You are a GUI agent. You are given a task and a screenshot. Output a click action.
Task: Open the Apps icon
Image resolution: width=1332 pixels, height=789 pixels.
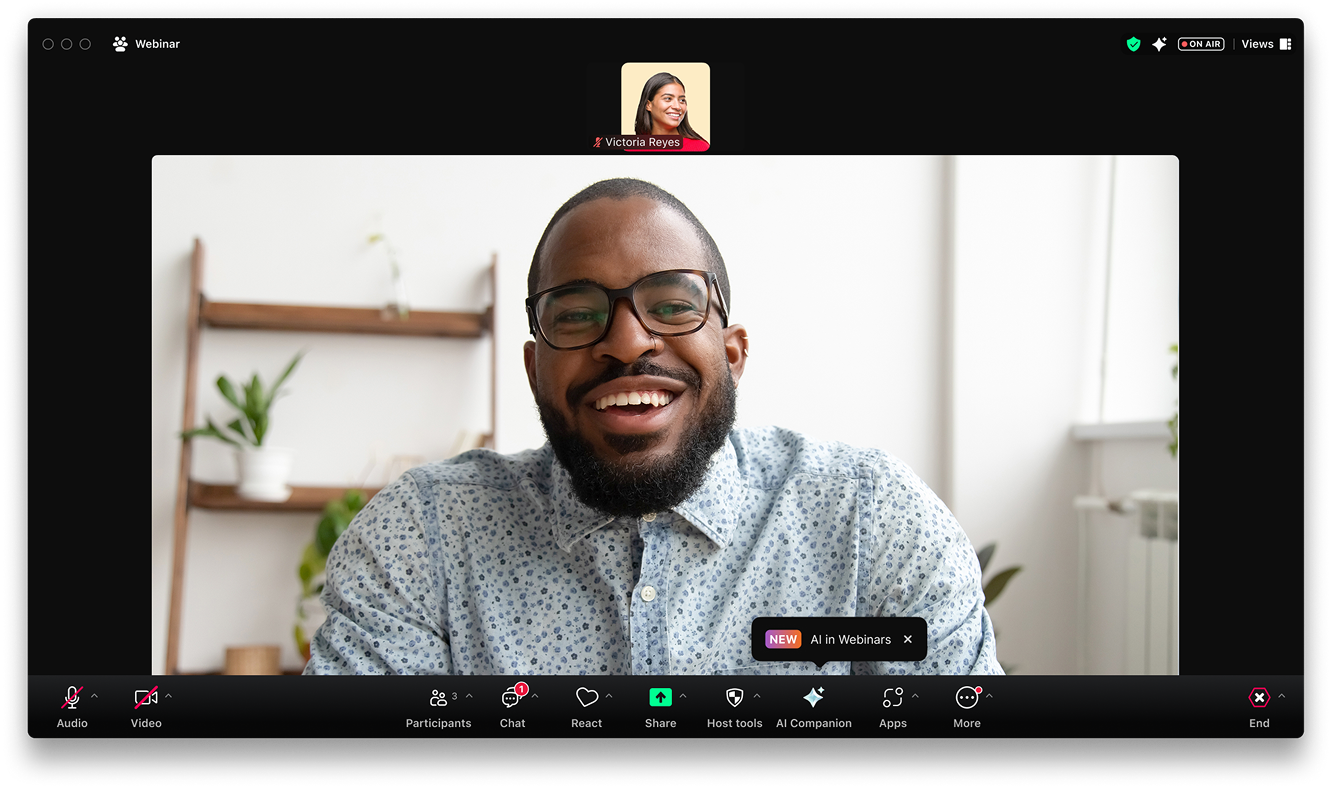[x=892, y=698]
